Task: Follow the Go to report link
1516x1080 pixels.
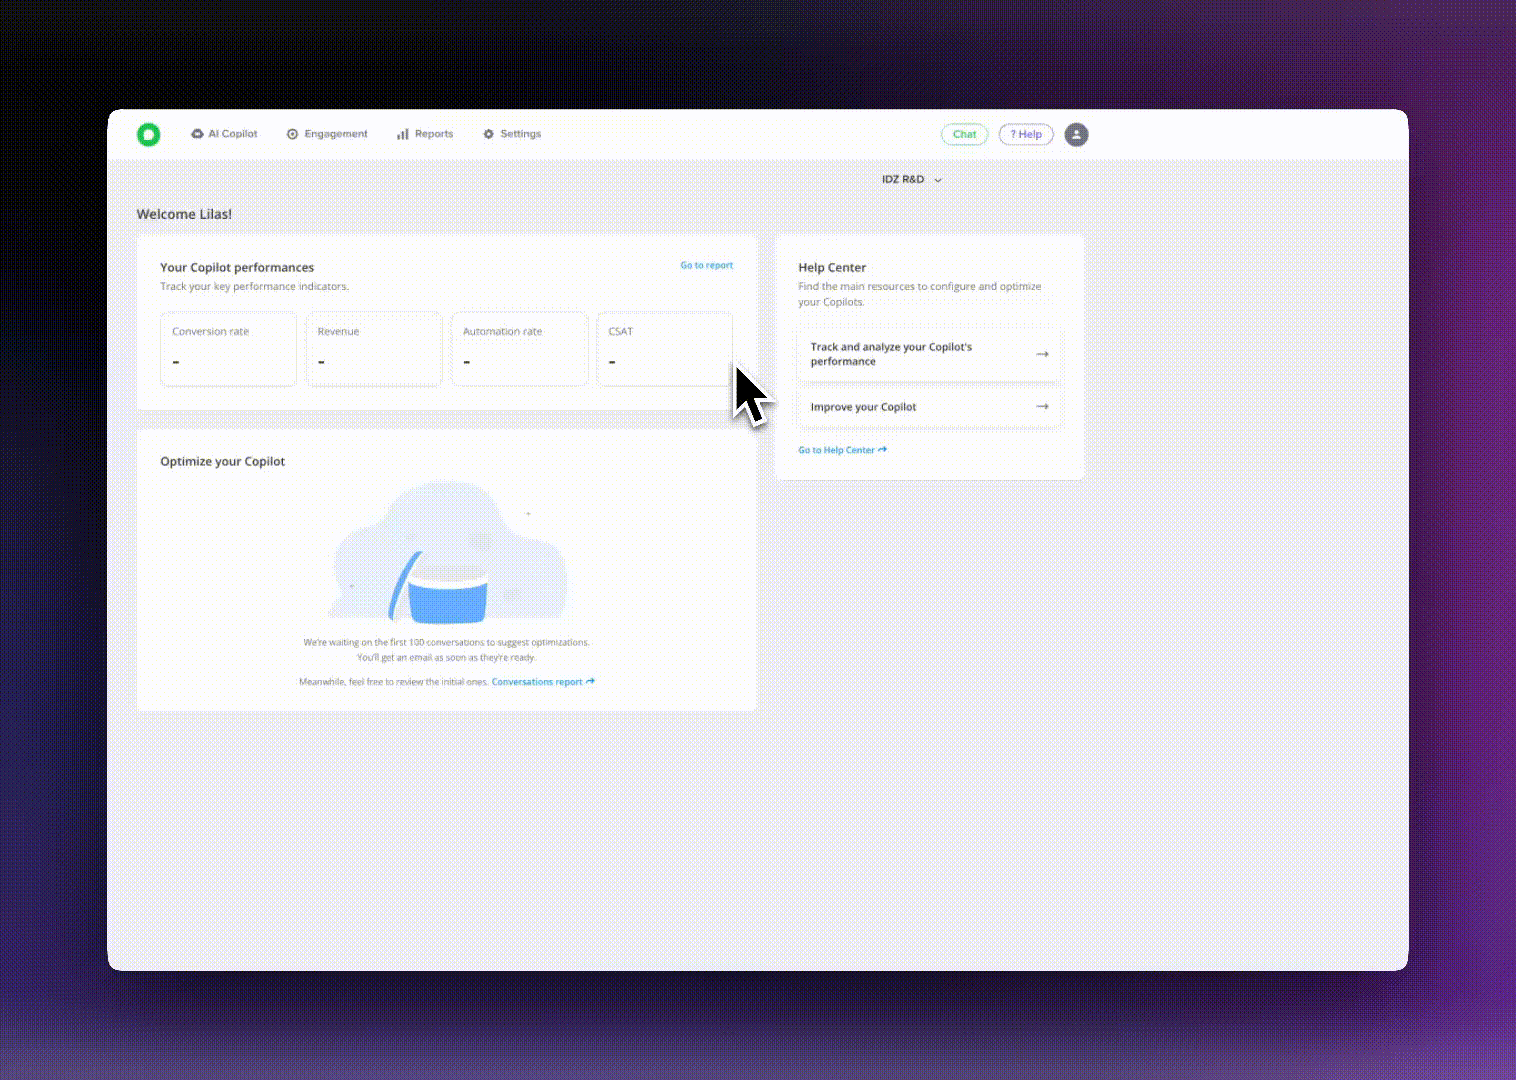Action: coord(706,266)
